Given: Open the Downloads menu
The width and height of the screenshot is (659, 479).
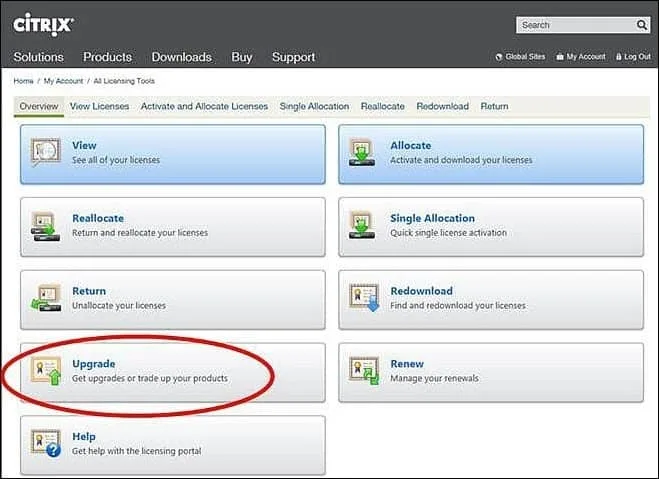Looking at the screenshot, I should pyautogui.click(x=182, y=57).
